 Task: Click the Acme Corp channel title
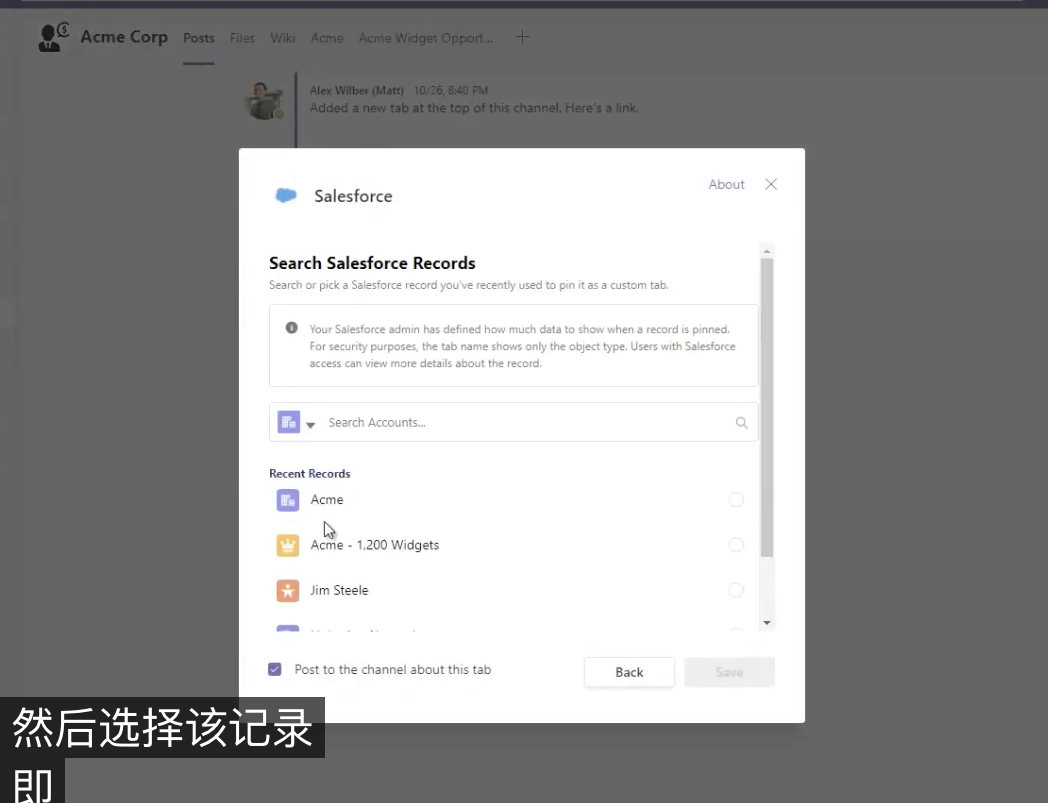click(x=124, y=37)
